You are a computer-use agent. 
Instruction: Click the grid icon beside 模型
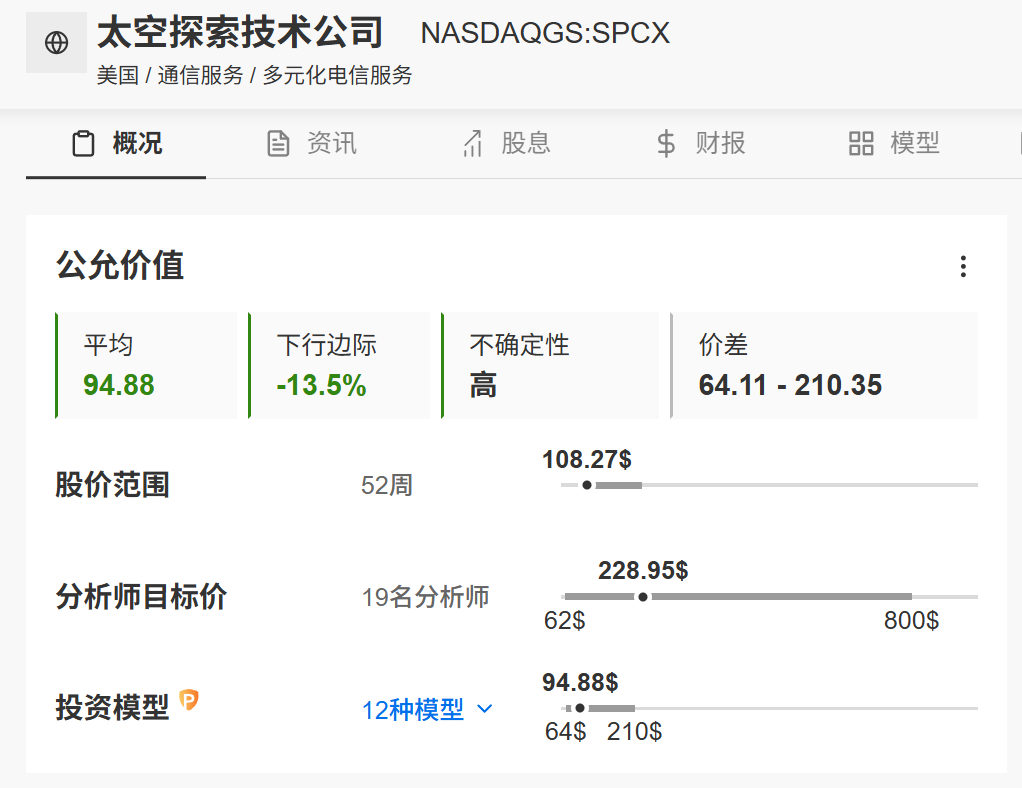[861, 143]
